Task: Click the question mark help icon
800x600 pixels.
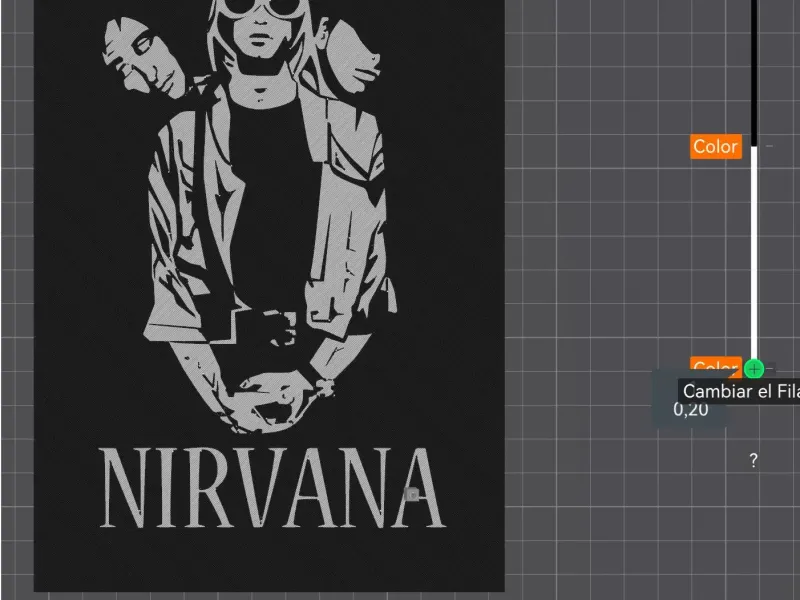Action: click(x=754, y=460)
